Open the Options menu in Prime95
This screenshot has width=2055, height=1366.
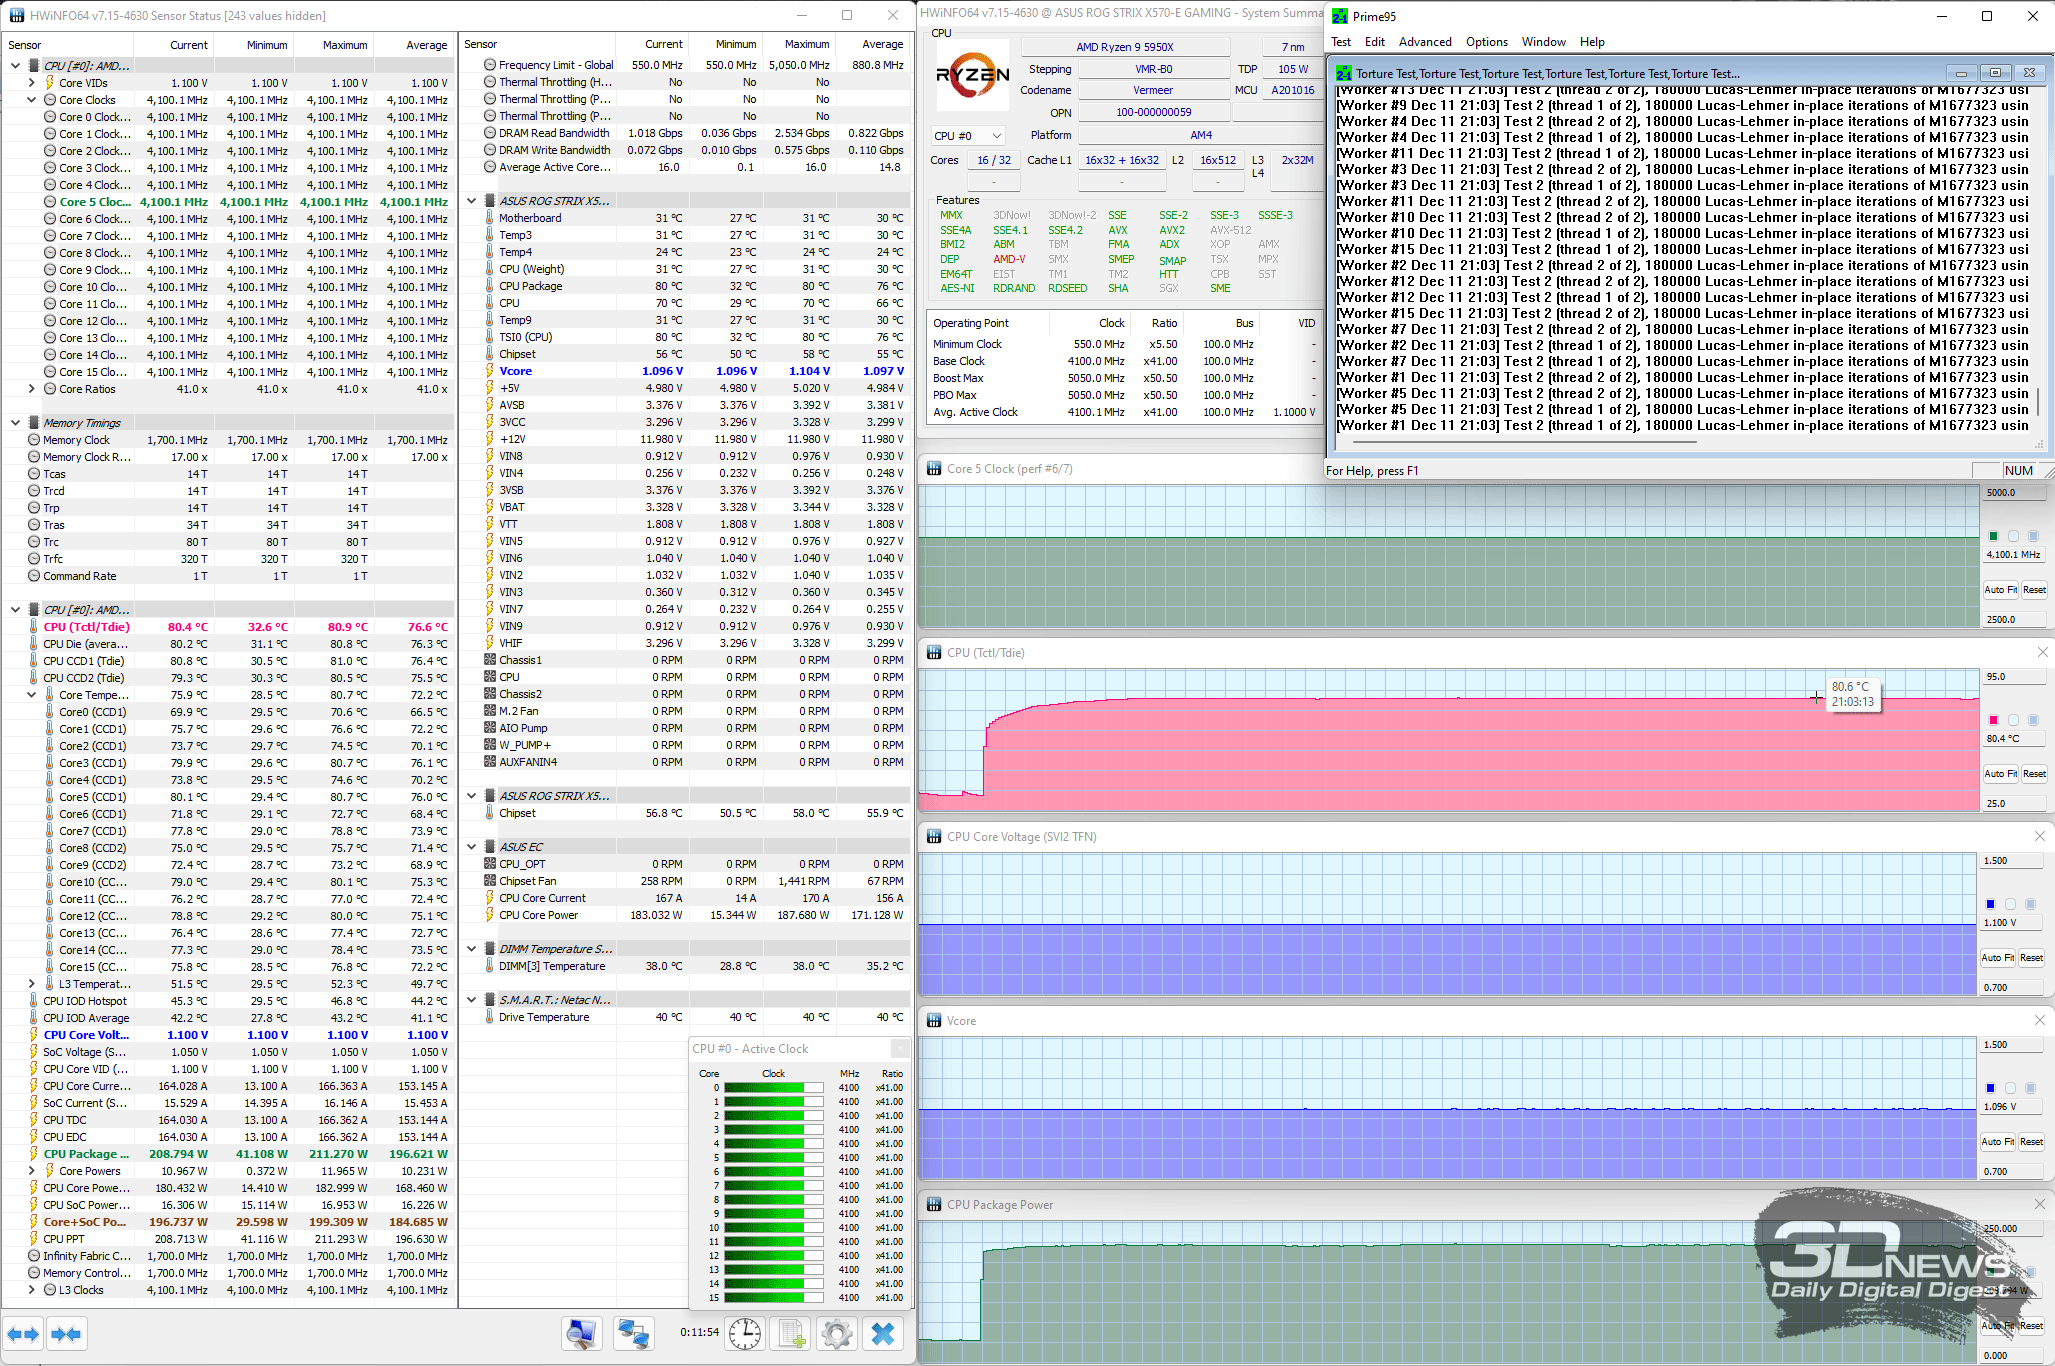click(x=1487, y=42)
